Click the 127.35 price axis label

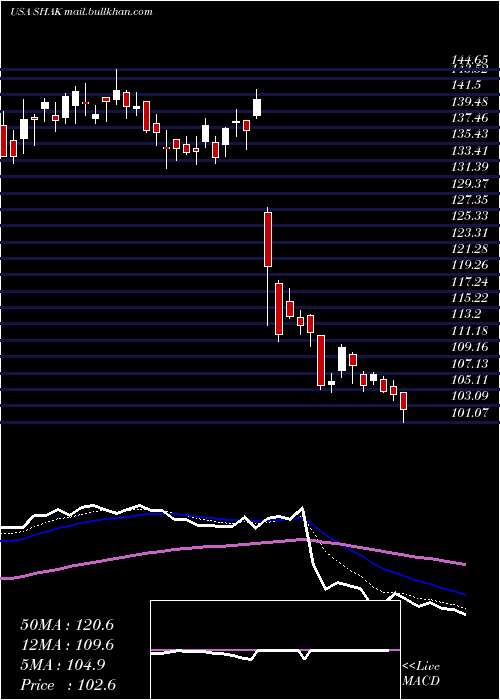click(469, 200)
